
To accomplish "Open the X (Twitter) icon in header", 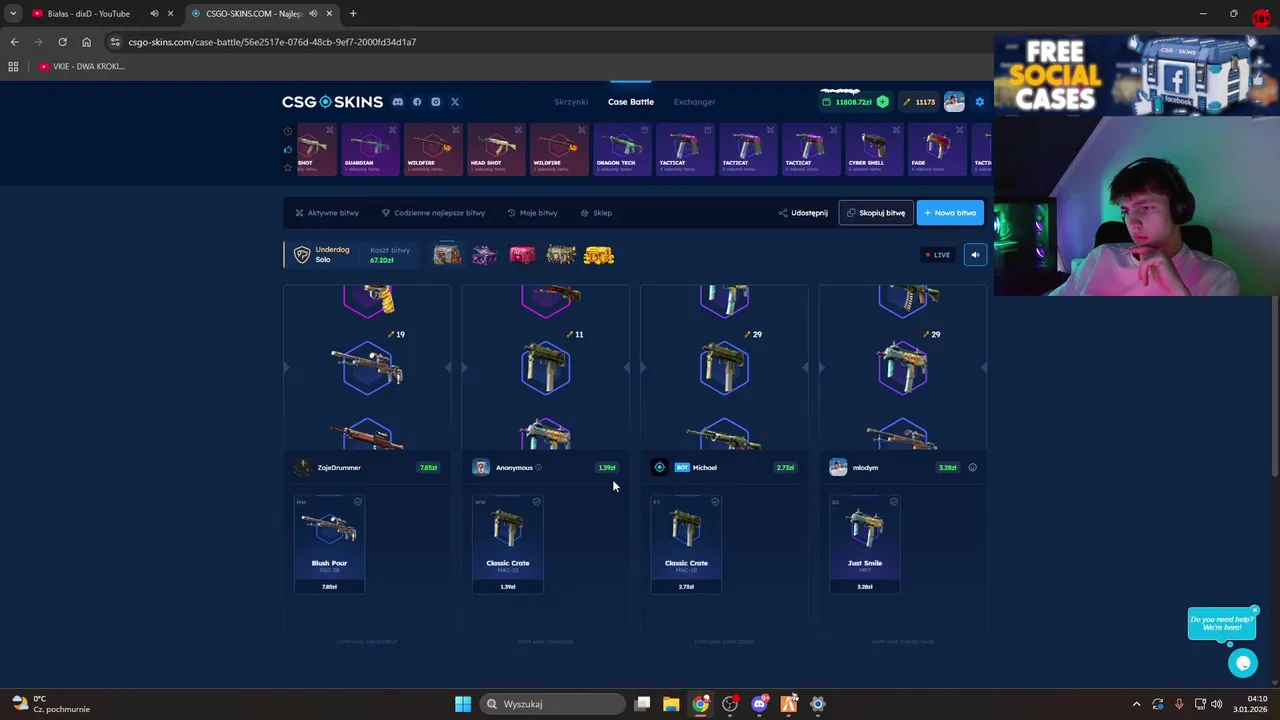I will (455, 102).
